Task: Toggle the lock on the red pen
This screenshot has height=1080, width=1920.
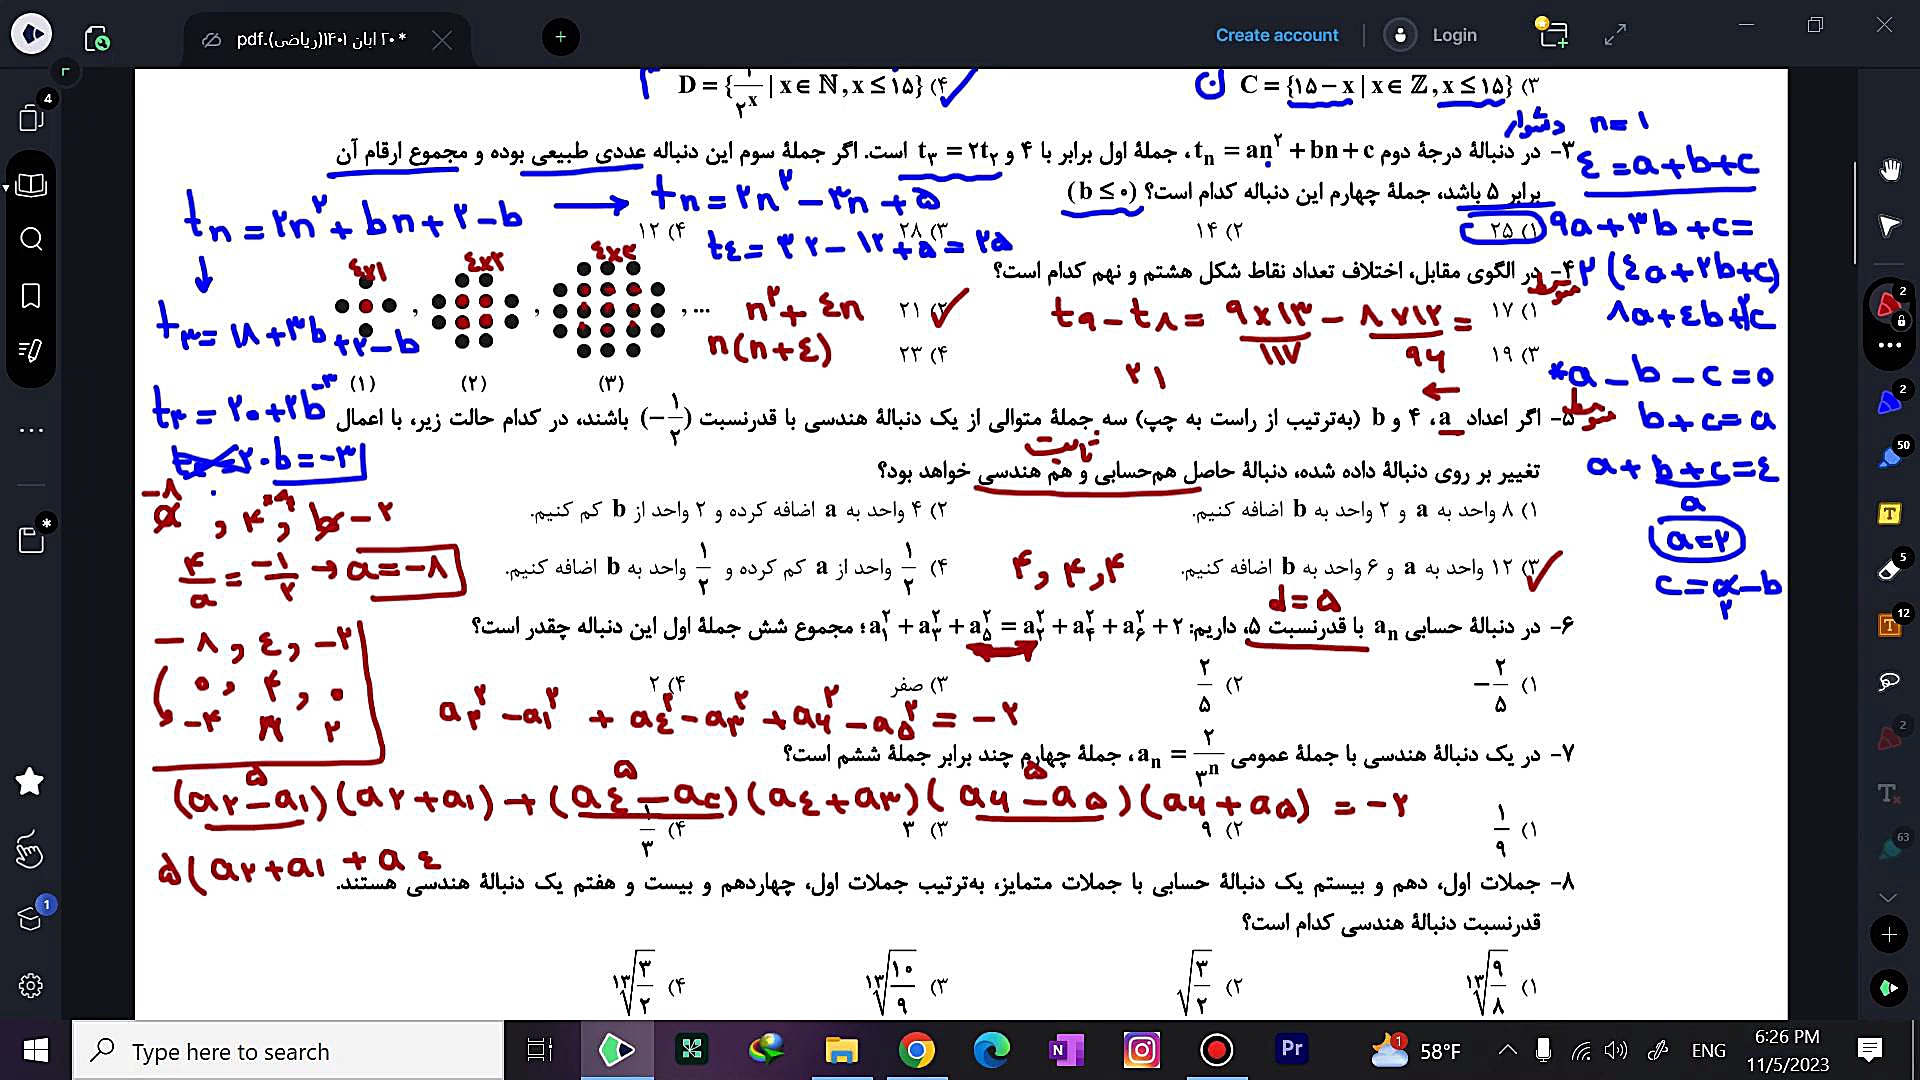Action: [1901, 321]
